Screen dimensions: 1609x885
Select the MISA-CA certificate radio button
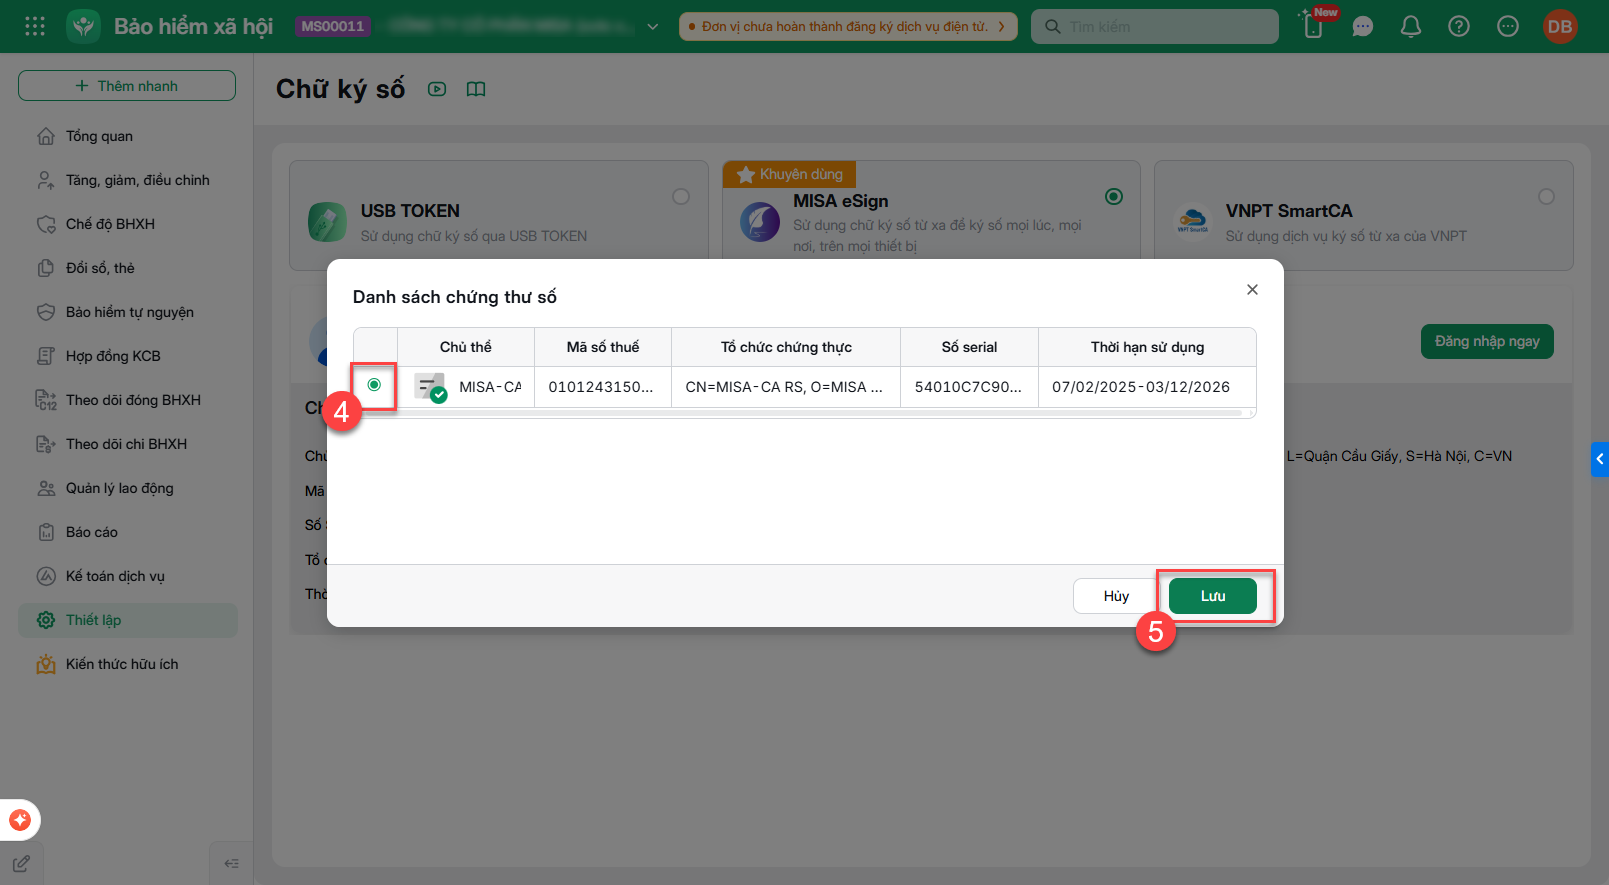(374, 385)
